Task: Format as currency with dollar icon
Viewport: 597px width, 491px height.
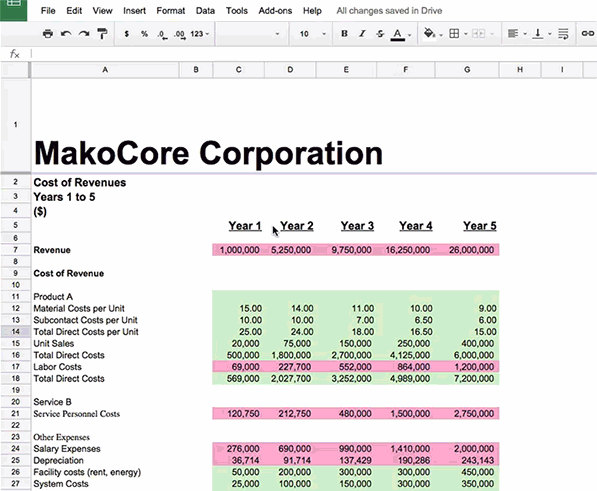Action: [126, 34]
